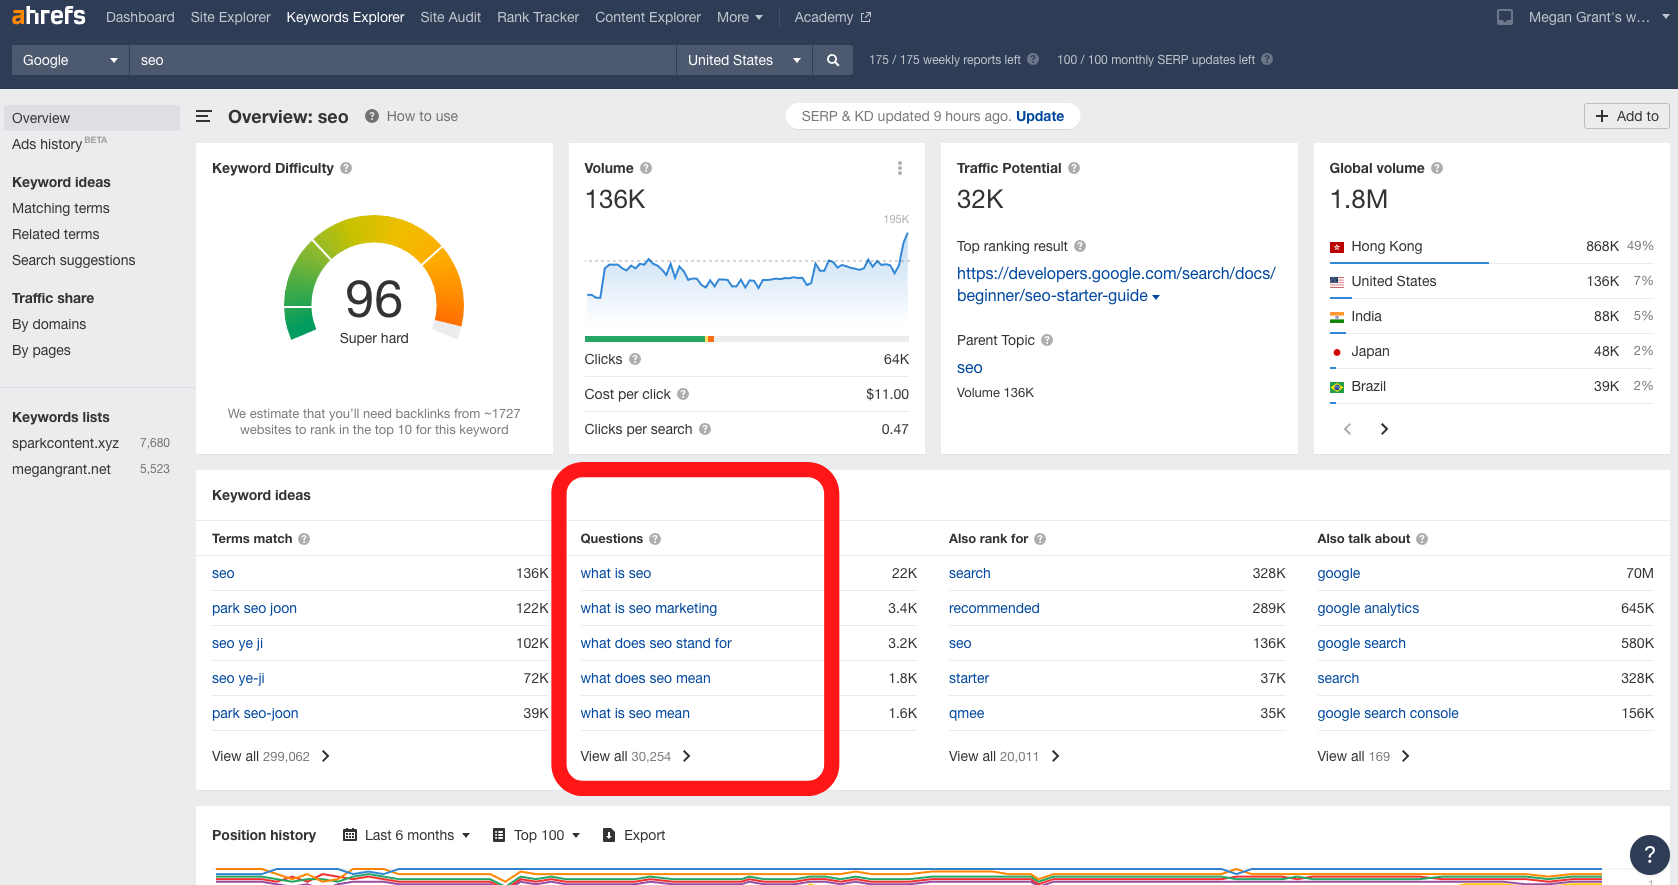
Task: Open Traffic share By domains
Action: [x=49, y=324]
